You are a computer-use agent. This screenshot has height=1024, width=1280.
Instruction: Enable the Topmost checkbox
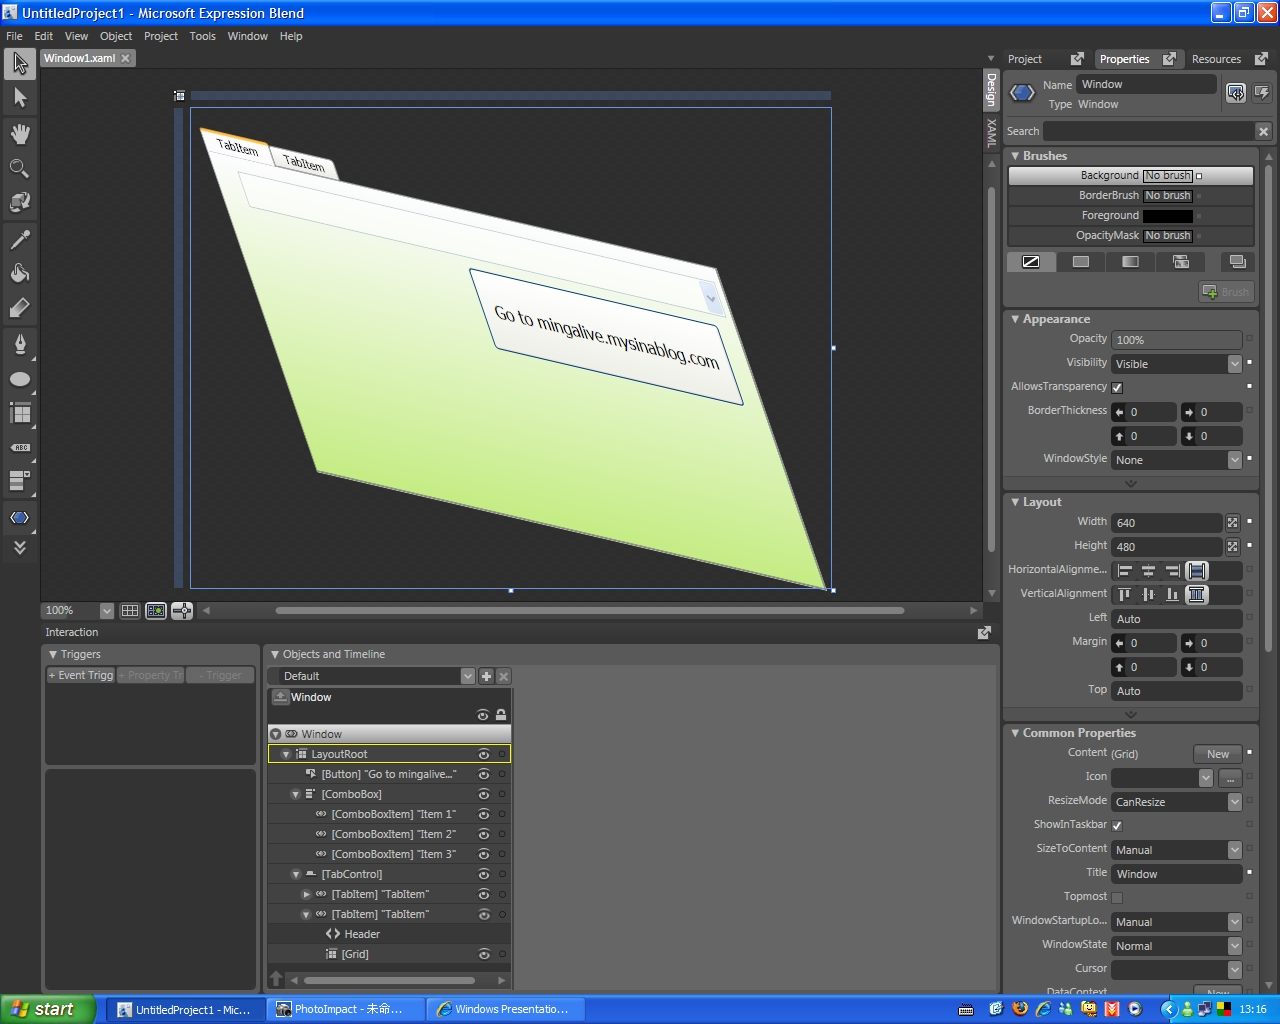pos(1117,897)
